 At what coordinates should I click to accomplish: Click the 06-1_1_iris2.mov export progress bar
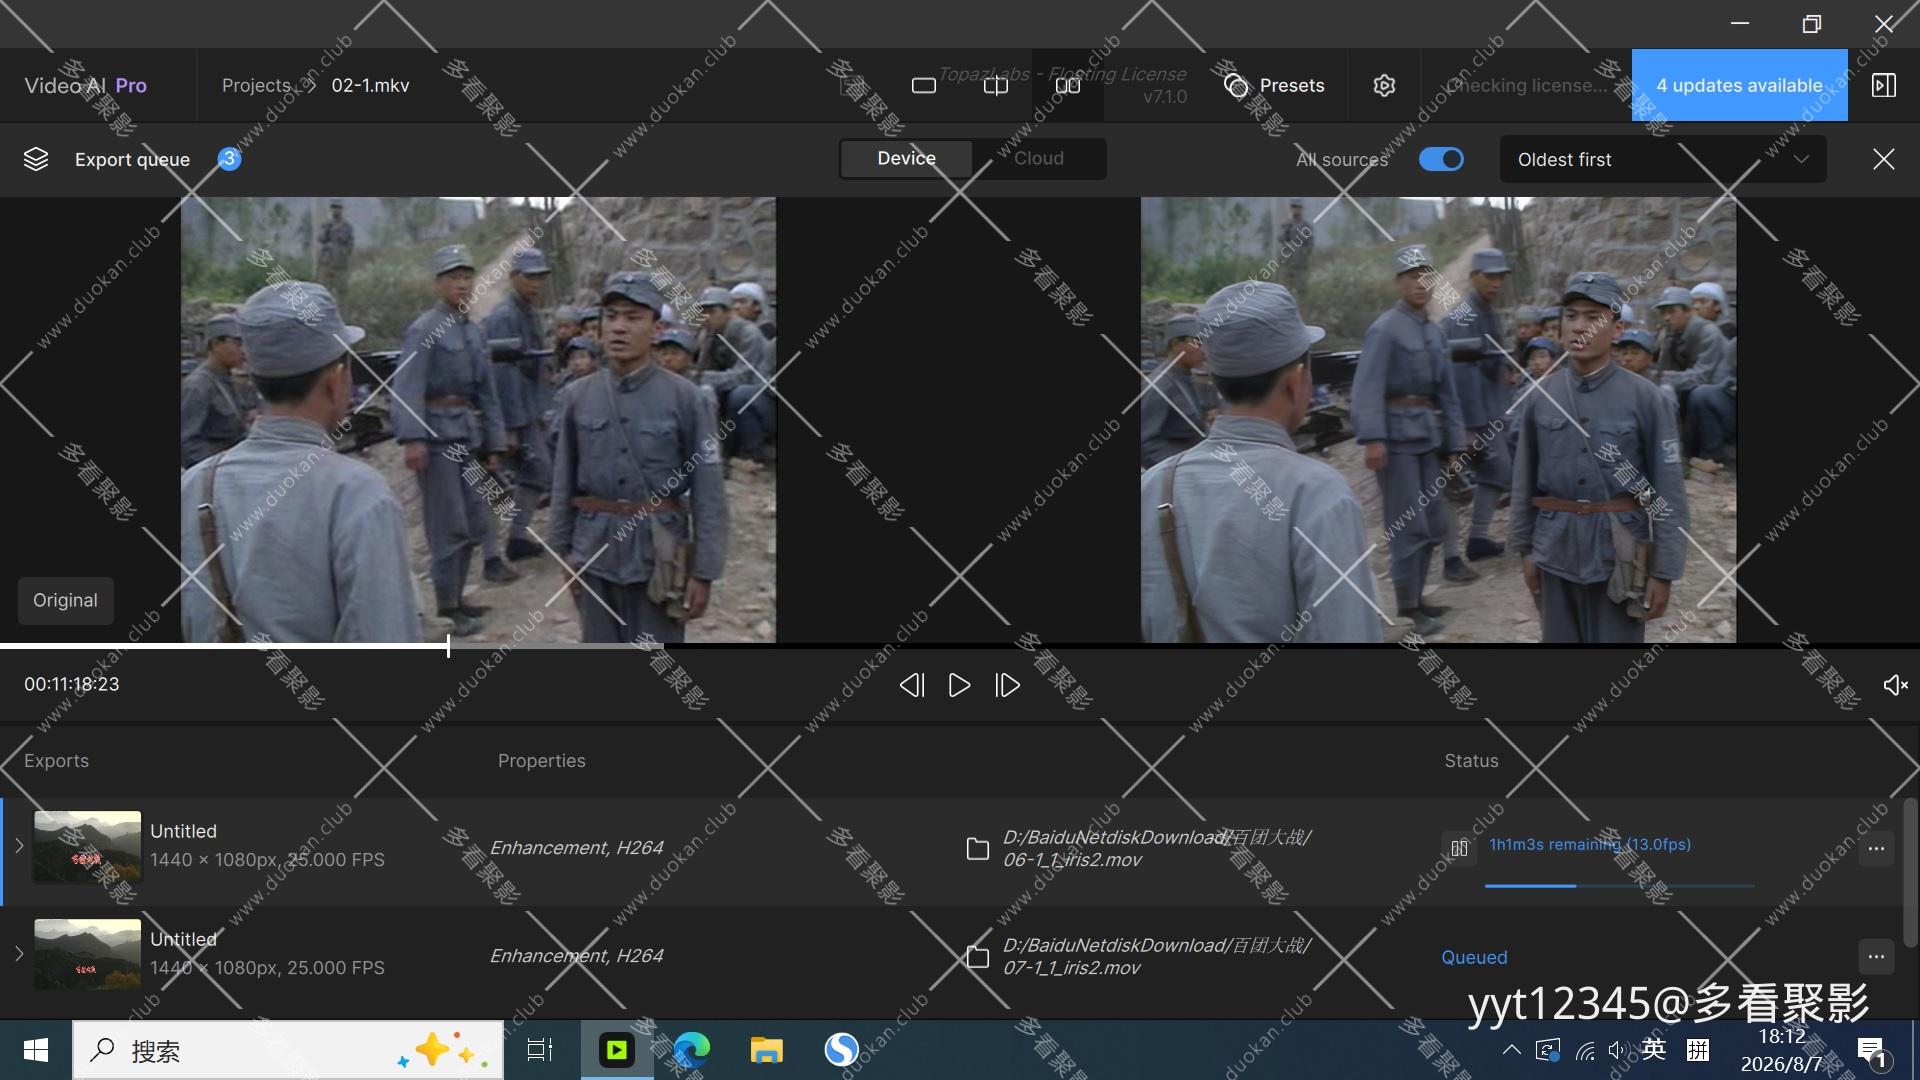[x=1620, y=886]
